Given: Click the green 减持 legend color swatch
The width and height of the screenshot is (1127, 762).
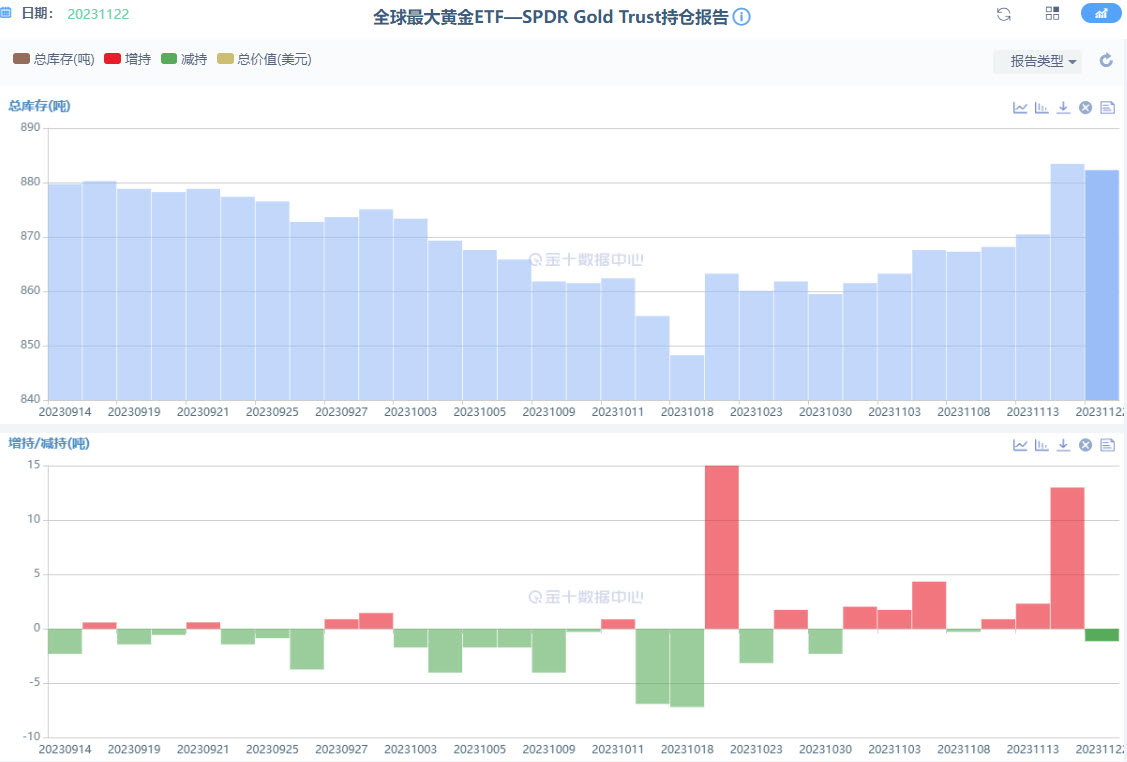Looking at the screenshot, I should [x=169, y=59].
